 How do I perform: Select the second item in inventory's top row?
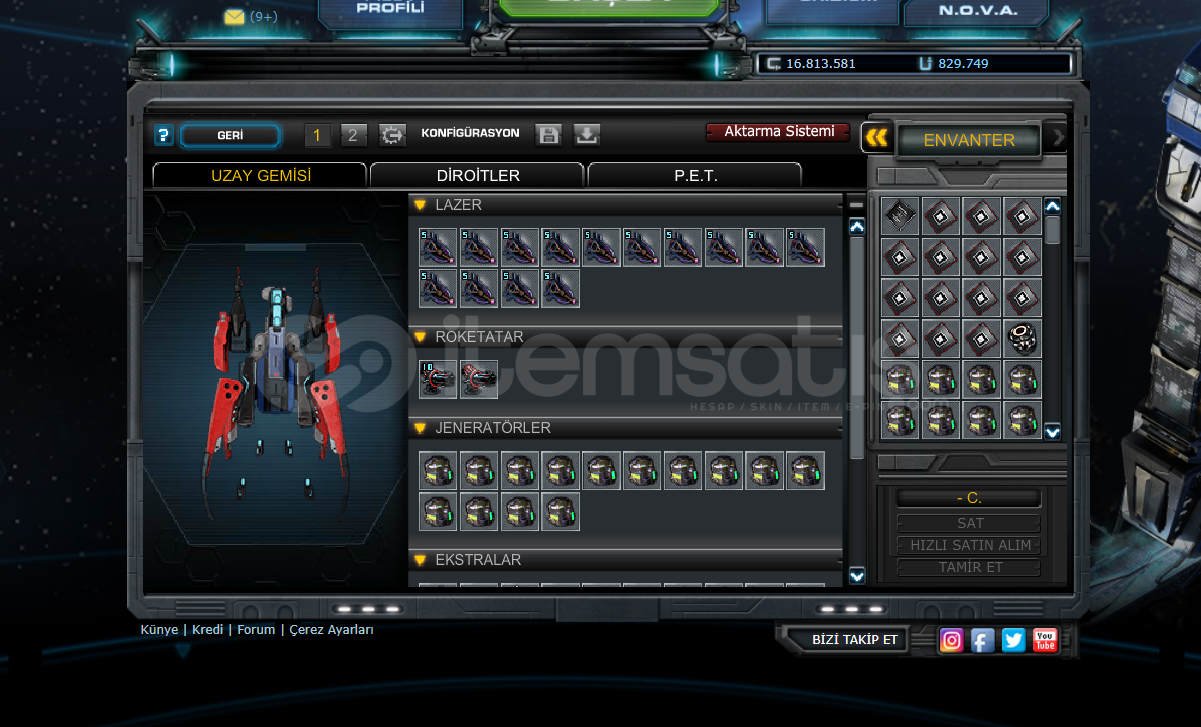click(x=941, y=216)
